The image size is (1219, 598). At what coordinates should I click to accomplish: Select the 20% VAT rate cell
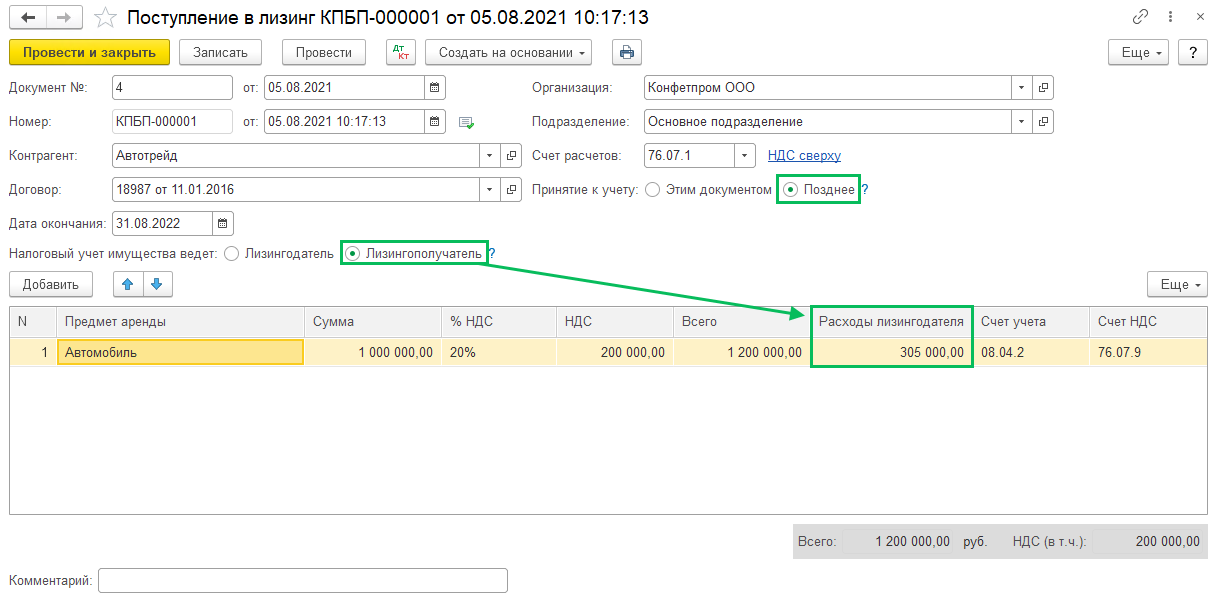click(x=498, y=352)
